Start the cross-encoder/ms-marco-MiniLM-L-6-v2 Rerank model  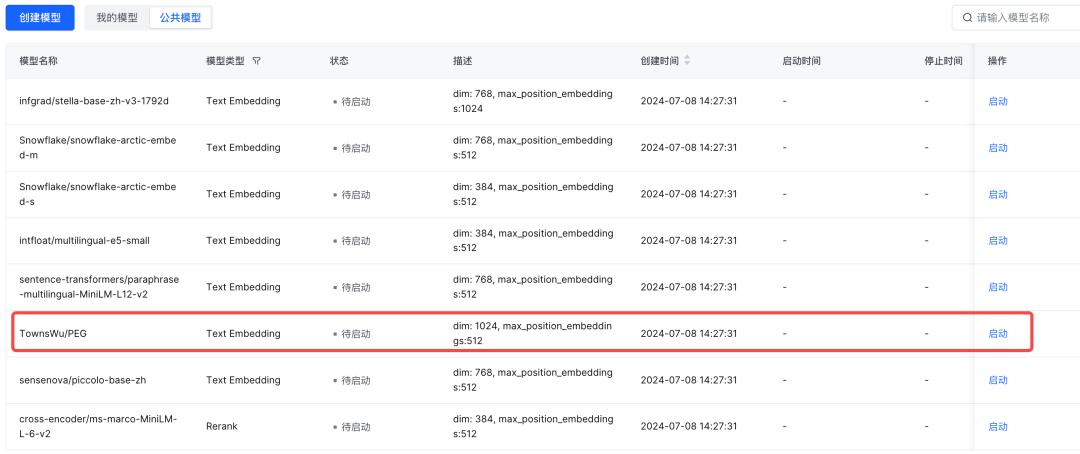click(x=998, y=426)
